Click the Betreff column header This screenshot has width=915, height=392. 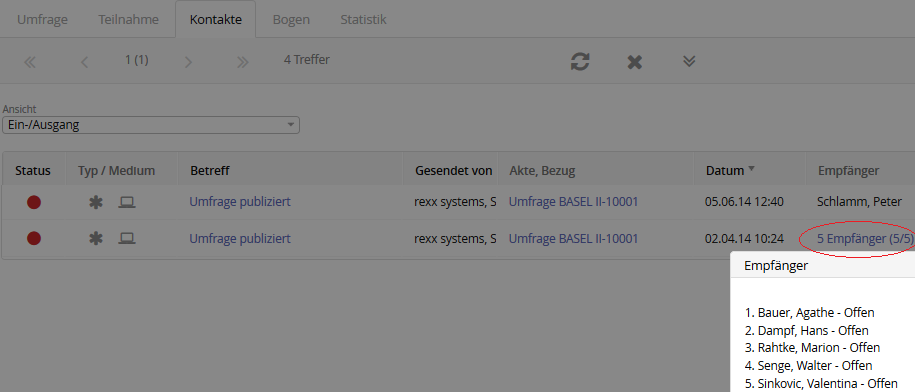tap(209, 171)
